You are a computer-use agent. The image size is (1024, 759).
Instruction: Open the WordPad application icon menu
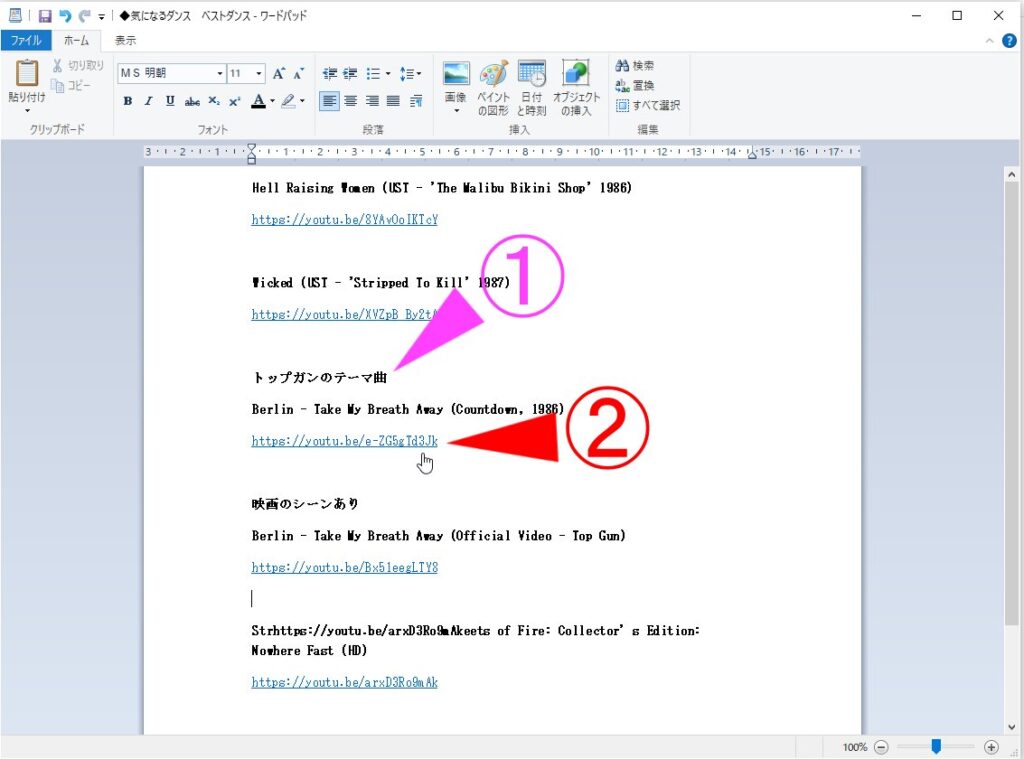(14, 15)
